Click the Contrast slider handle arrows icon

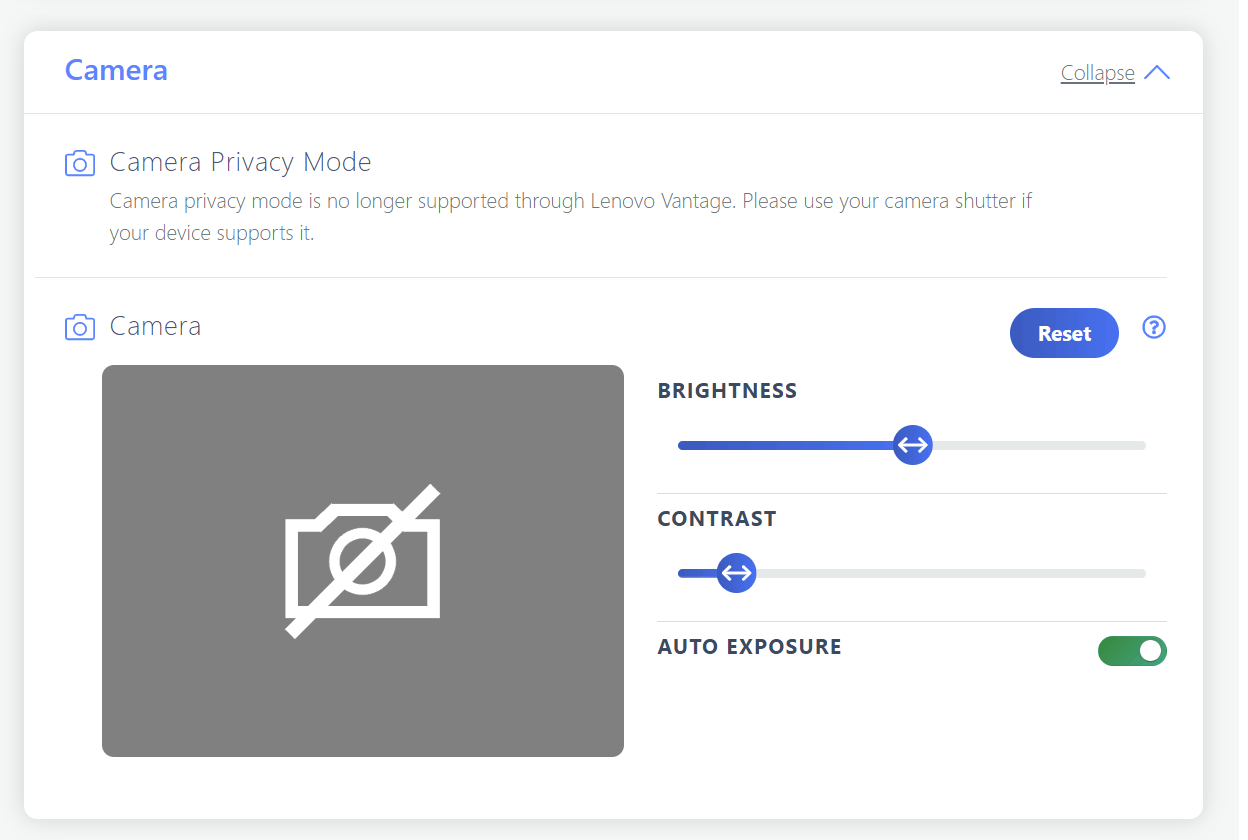pos(737,573)
